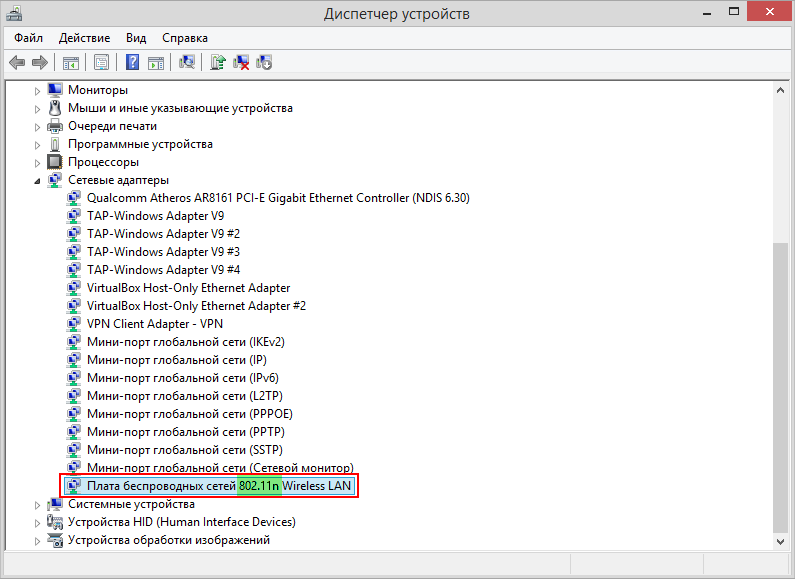Screen dimensions: 795x579
Task: Click the Device Manager title bar icon
Action: pyautogui.click(x=14, y=12)
